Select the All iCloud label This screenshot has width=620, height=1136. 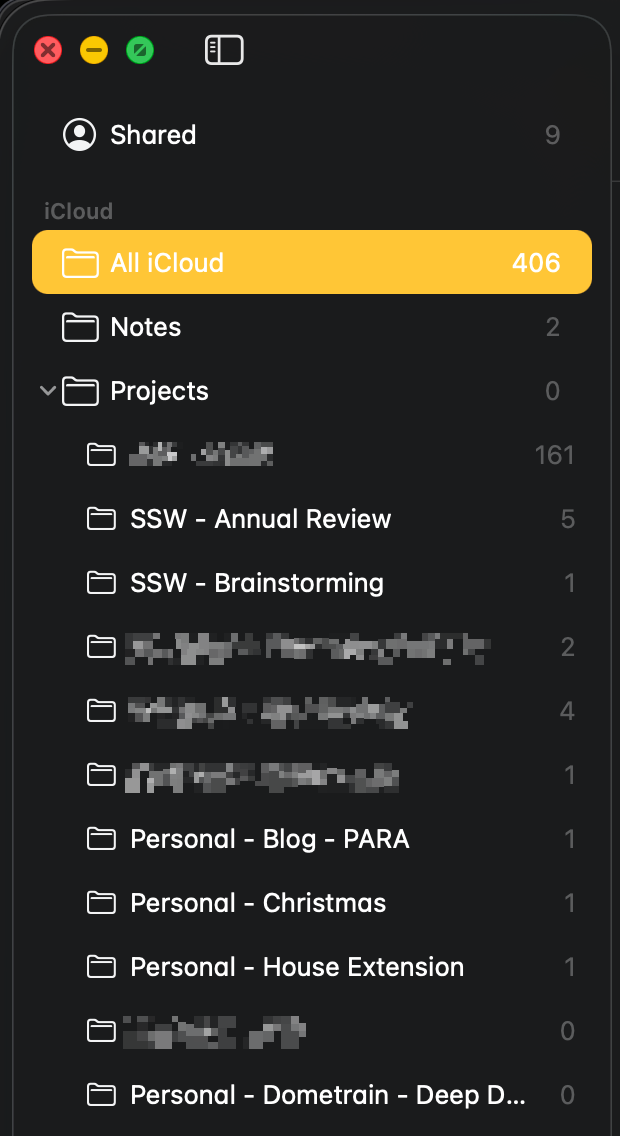click(x=167, y=263)
